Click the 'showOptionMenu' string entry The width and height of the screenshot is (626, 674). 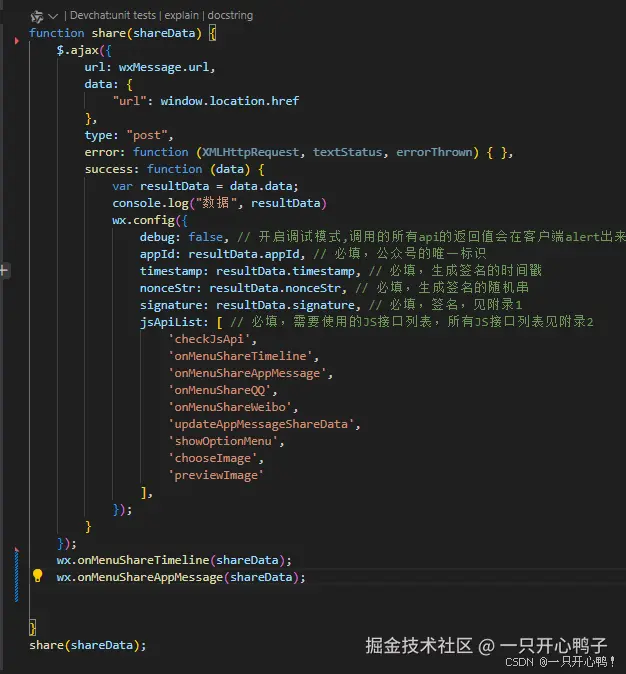tap(223, 441)
